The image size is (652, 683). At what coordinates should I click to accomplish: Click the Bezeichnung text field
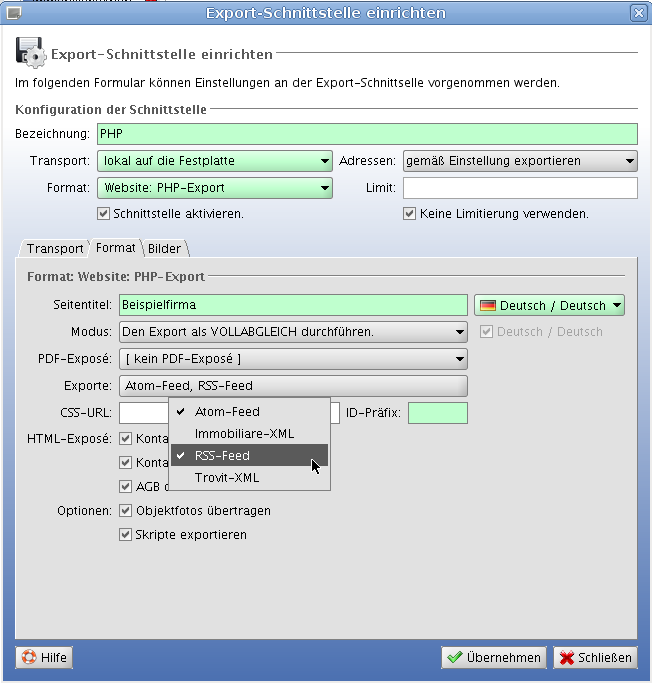[x=366, y=134]
